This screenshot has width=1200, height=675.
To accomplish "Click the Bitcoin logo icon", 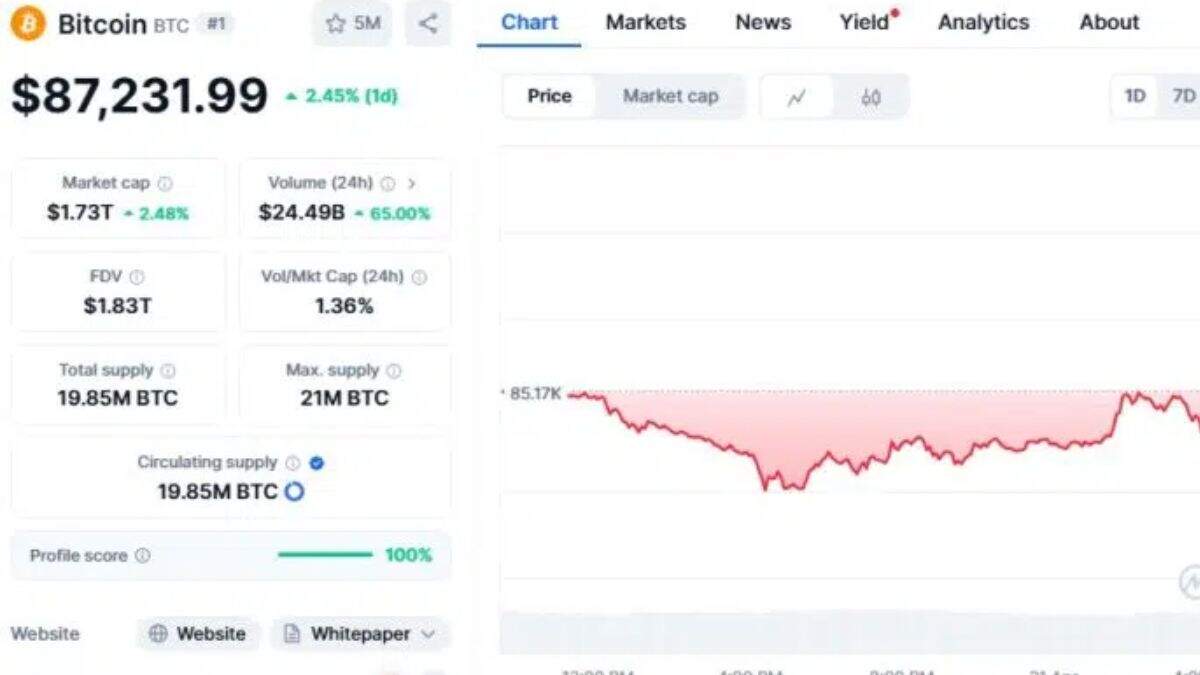I will point(28,23).
